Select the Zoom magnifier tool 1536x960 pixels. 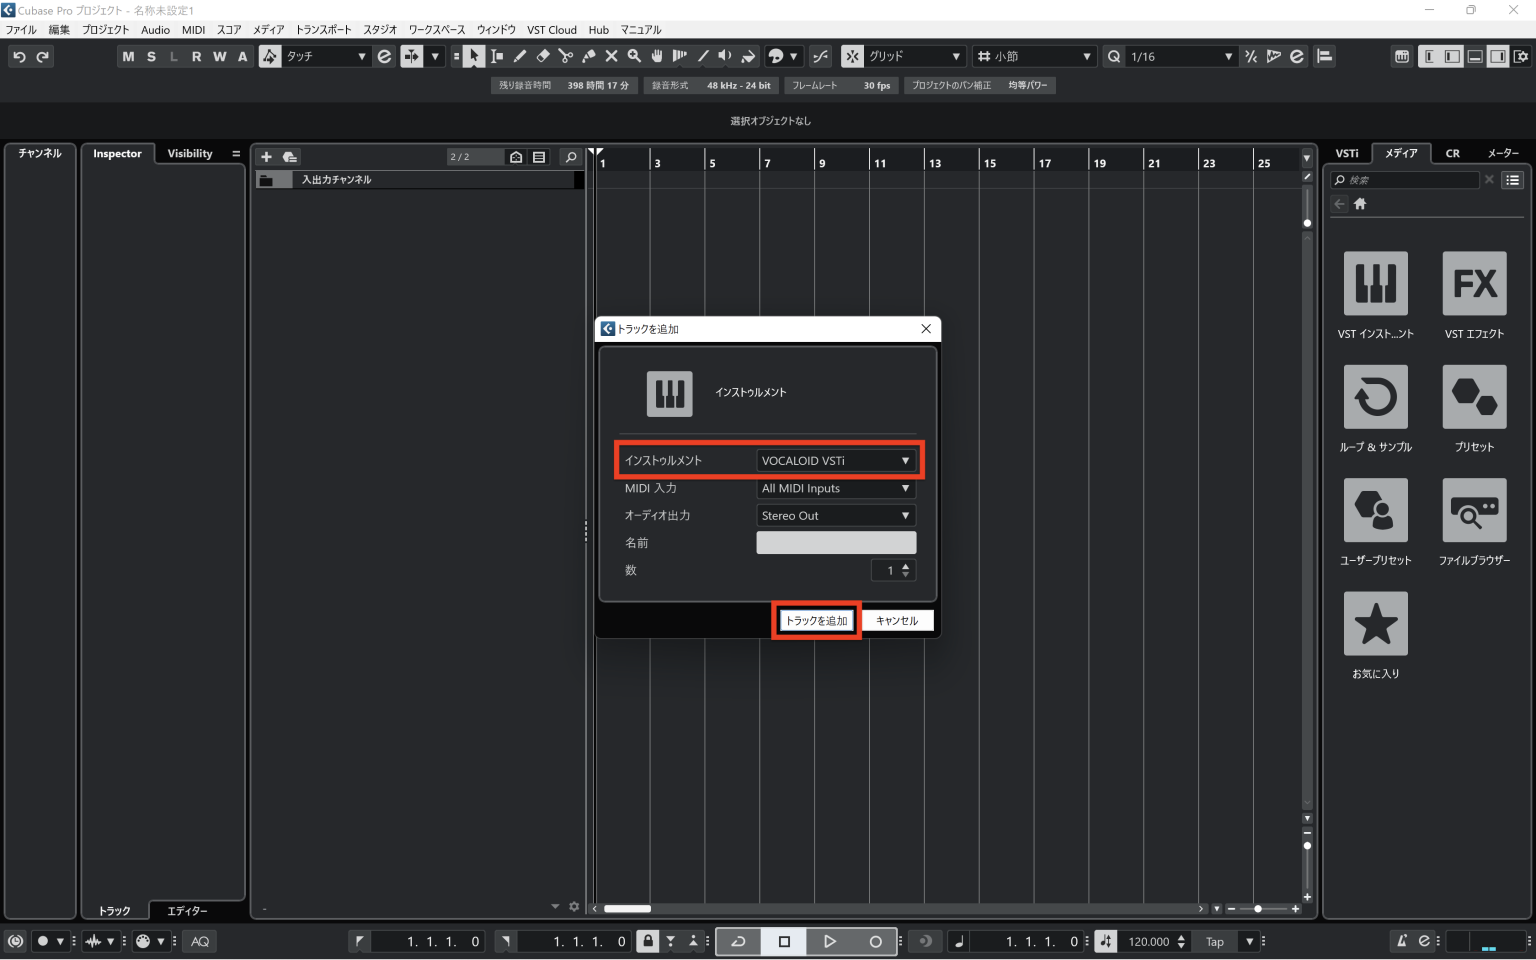coord(635,56)
